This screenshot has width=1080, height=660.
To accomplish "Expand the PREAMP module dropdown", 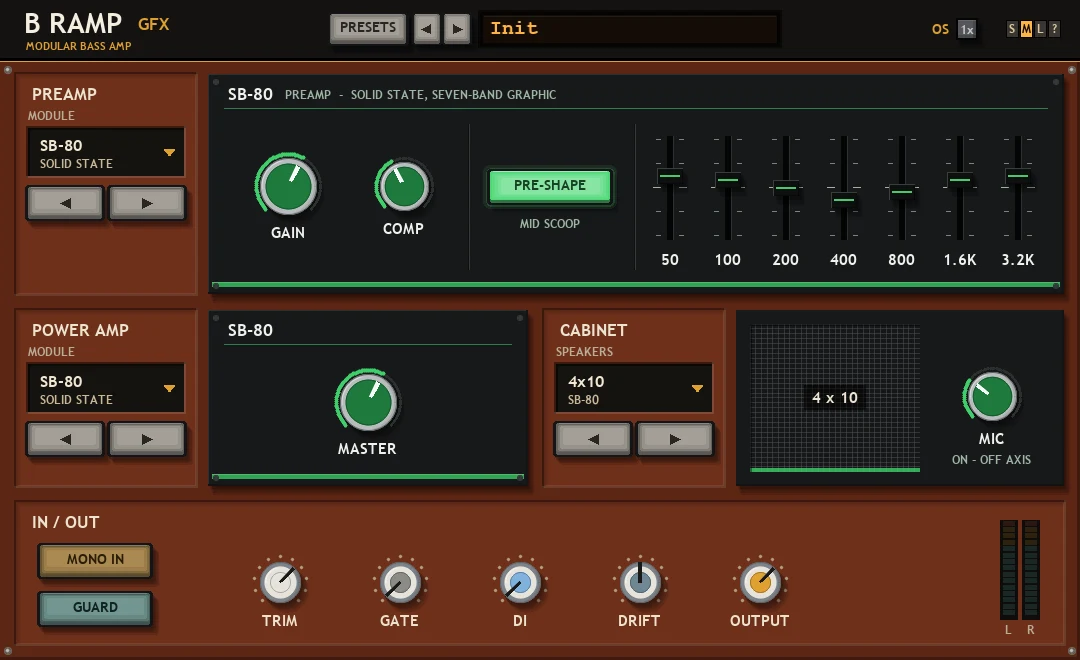I will click(106, 153).
